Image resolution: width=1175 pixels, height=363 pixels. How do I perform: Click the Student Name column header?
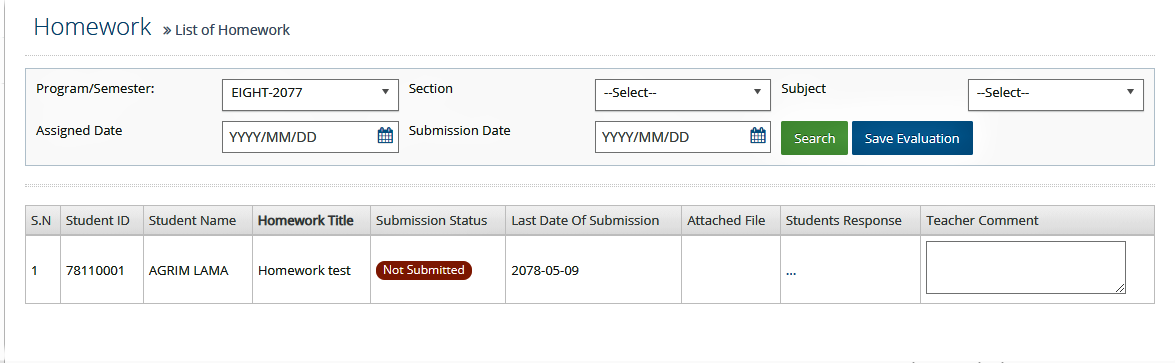click(x=193, y=220)
